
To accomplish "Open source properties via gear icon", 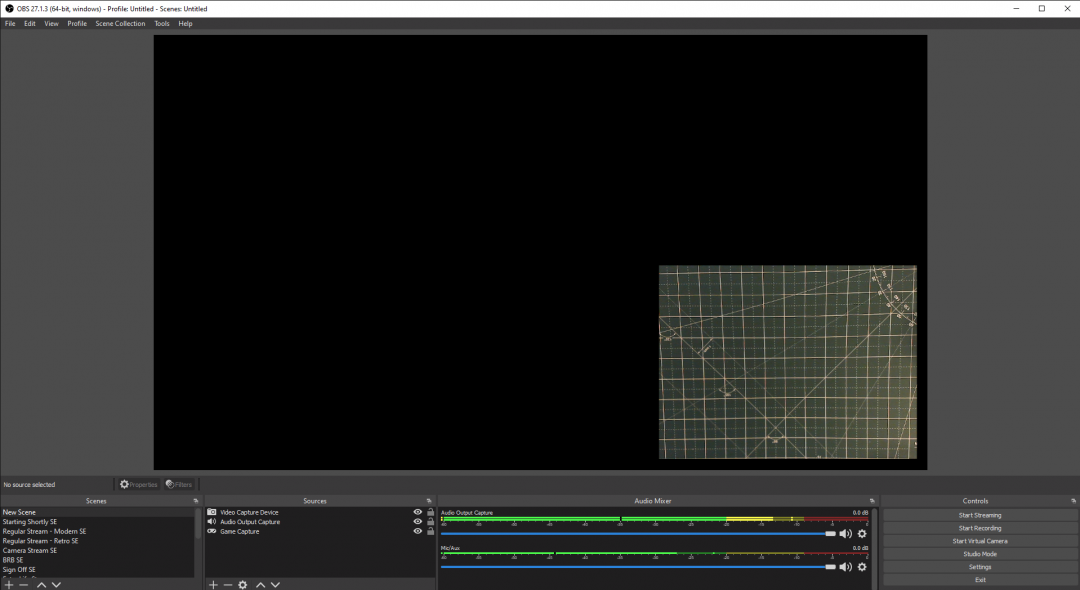I will (x=242, y=585).
